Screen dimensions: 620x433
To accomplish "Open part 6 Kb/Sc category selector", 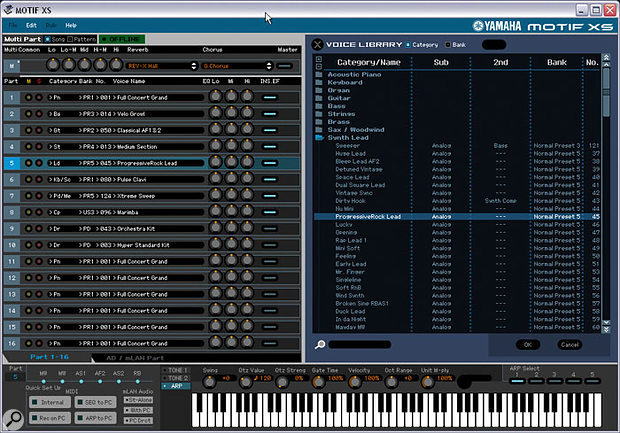I will tap(60, 180).
